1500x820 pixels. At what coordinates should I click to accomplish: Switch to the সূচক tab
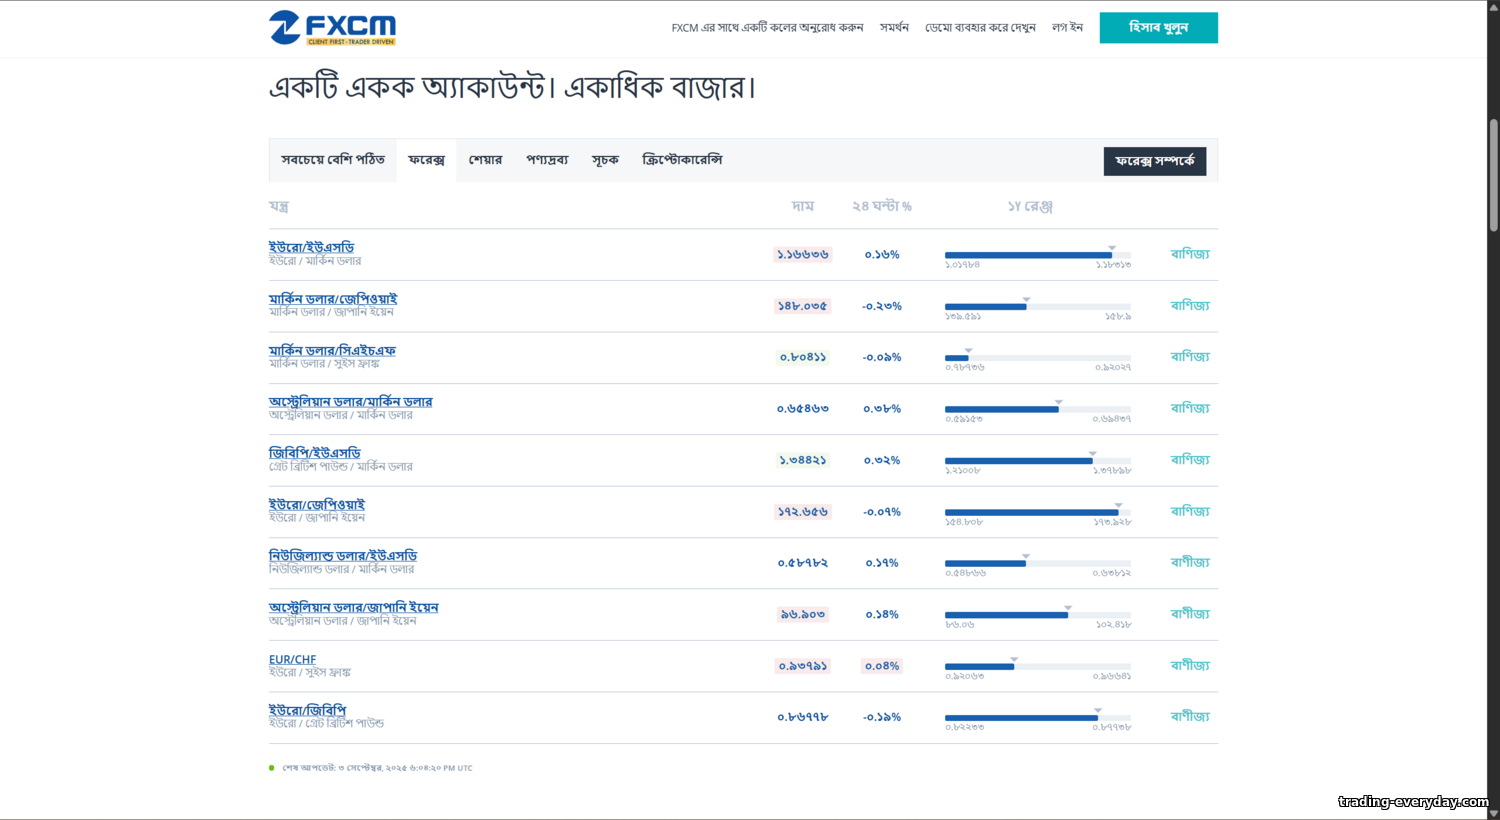coord(605,160)
